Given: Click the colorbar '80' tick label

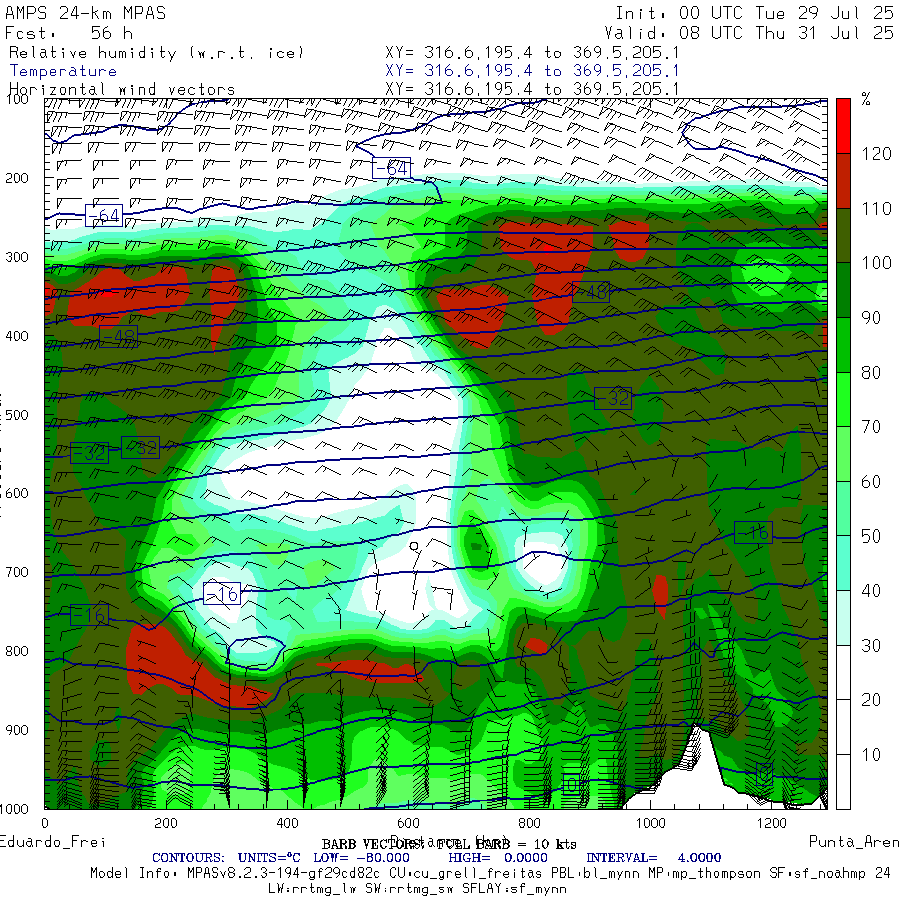Looking at the screenshot, I should pyautogui.click(x=871, y=373).
